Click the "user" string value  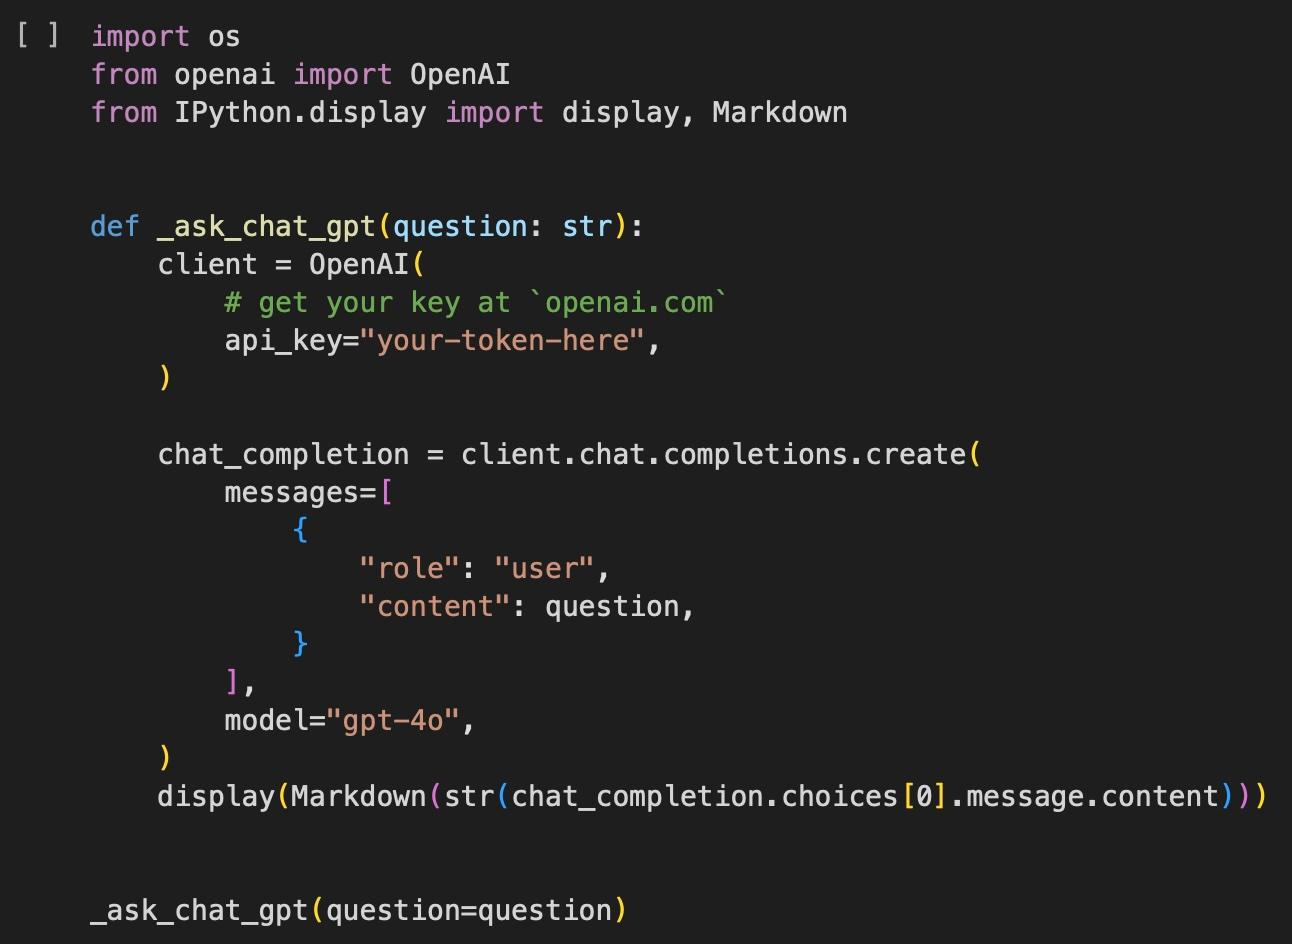point(544,569)
